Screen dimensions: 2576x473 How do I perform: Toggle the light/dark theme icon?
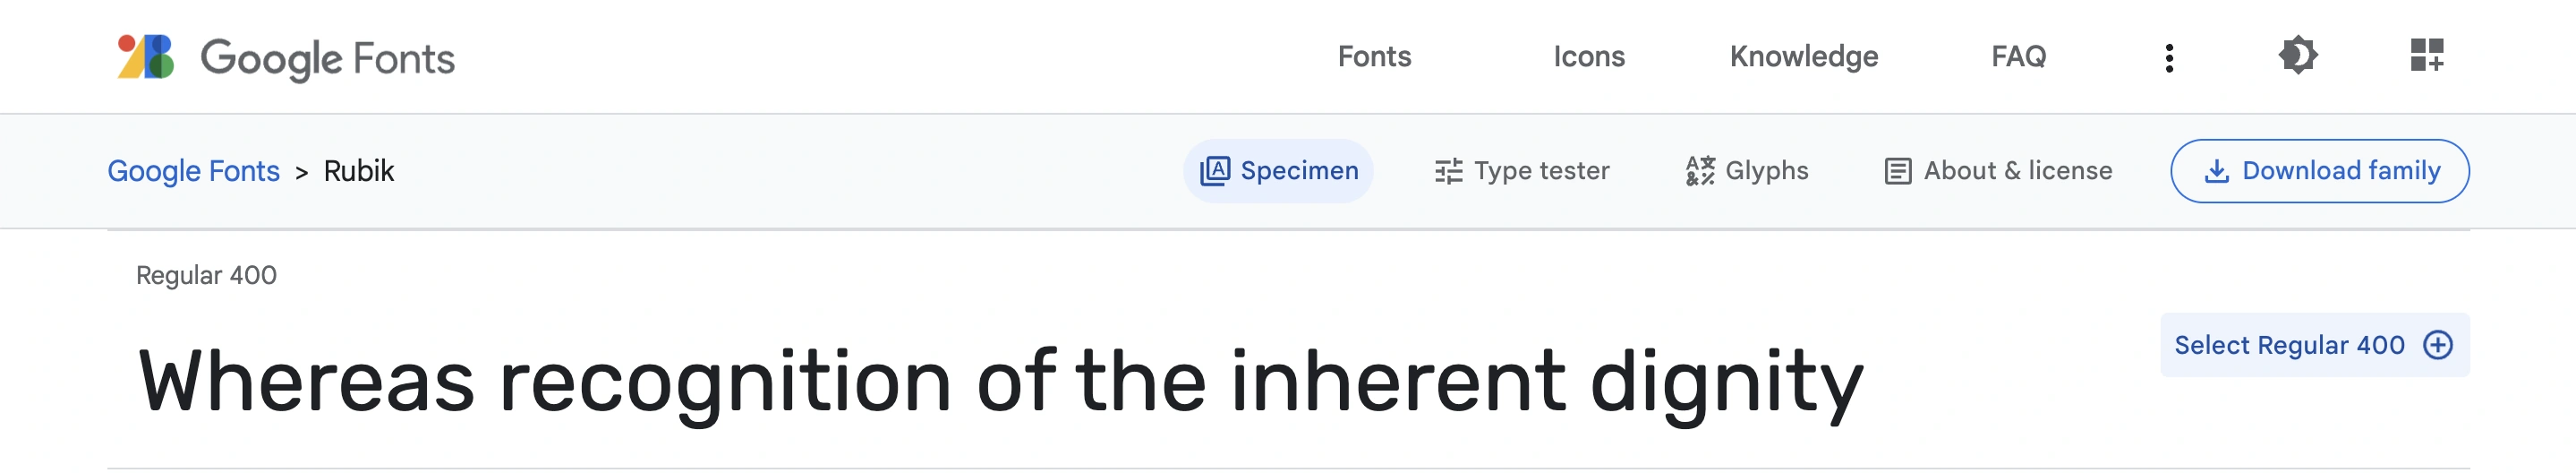point(2297,56)
